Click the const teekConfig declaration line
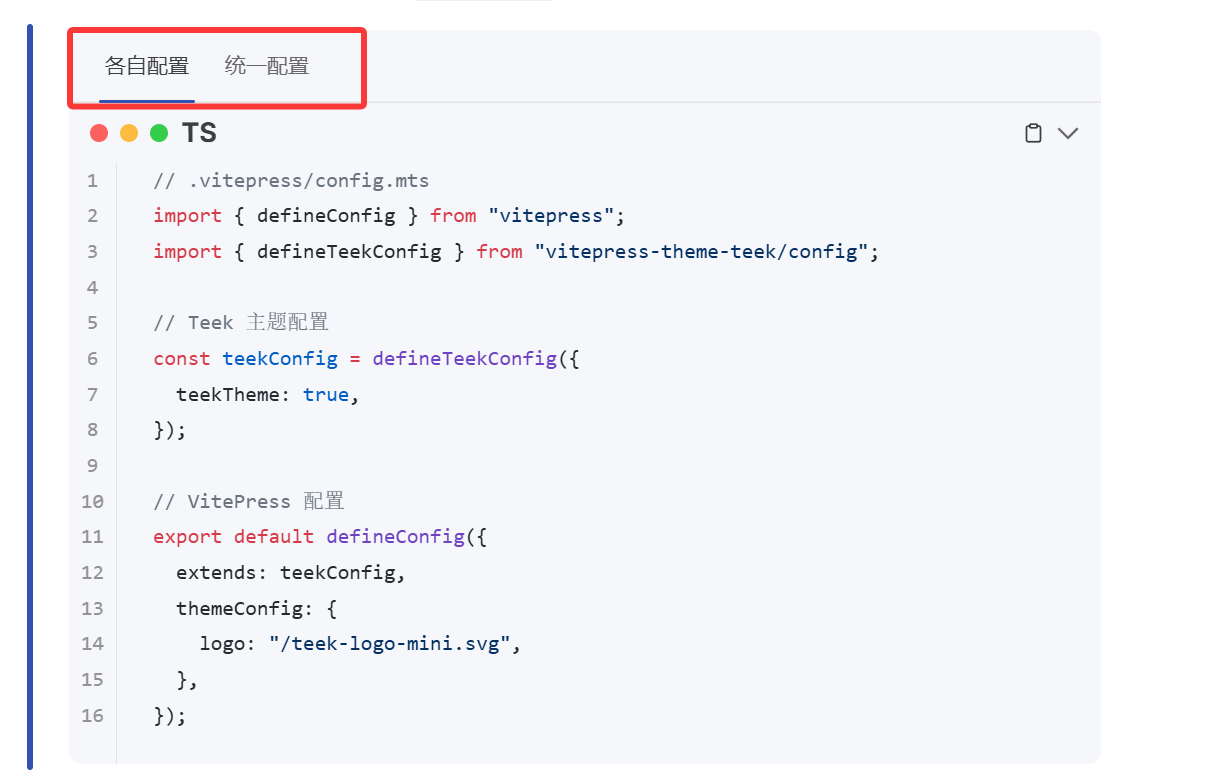Screen dimensions: 1215x783 tap(366, 359)
